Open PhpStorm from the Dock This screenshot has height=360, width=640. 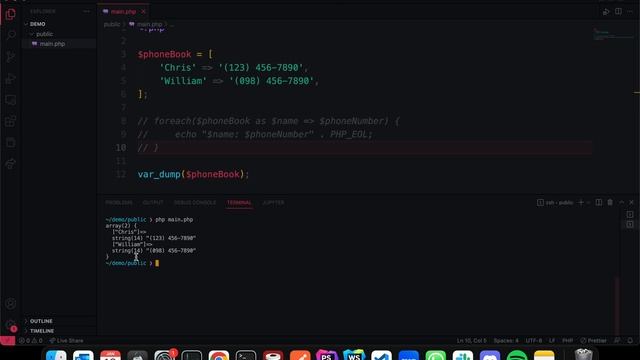point(327,355)
